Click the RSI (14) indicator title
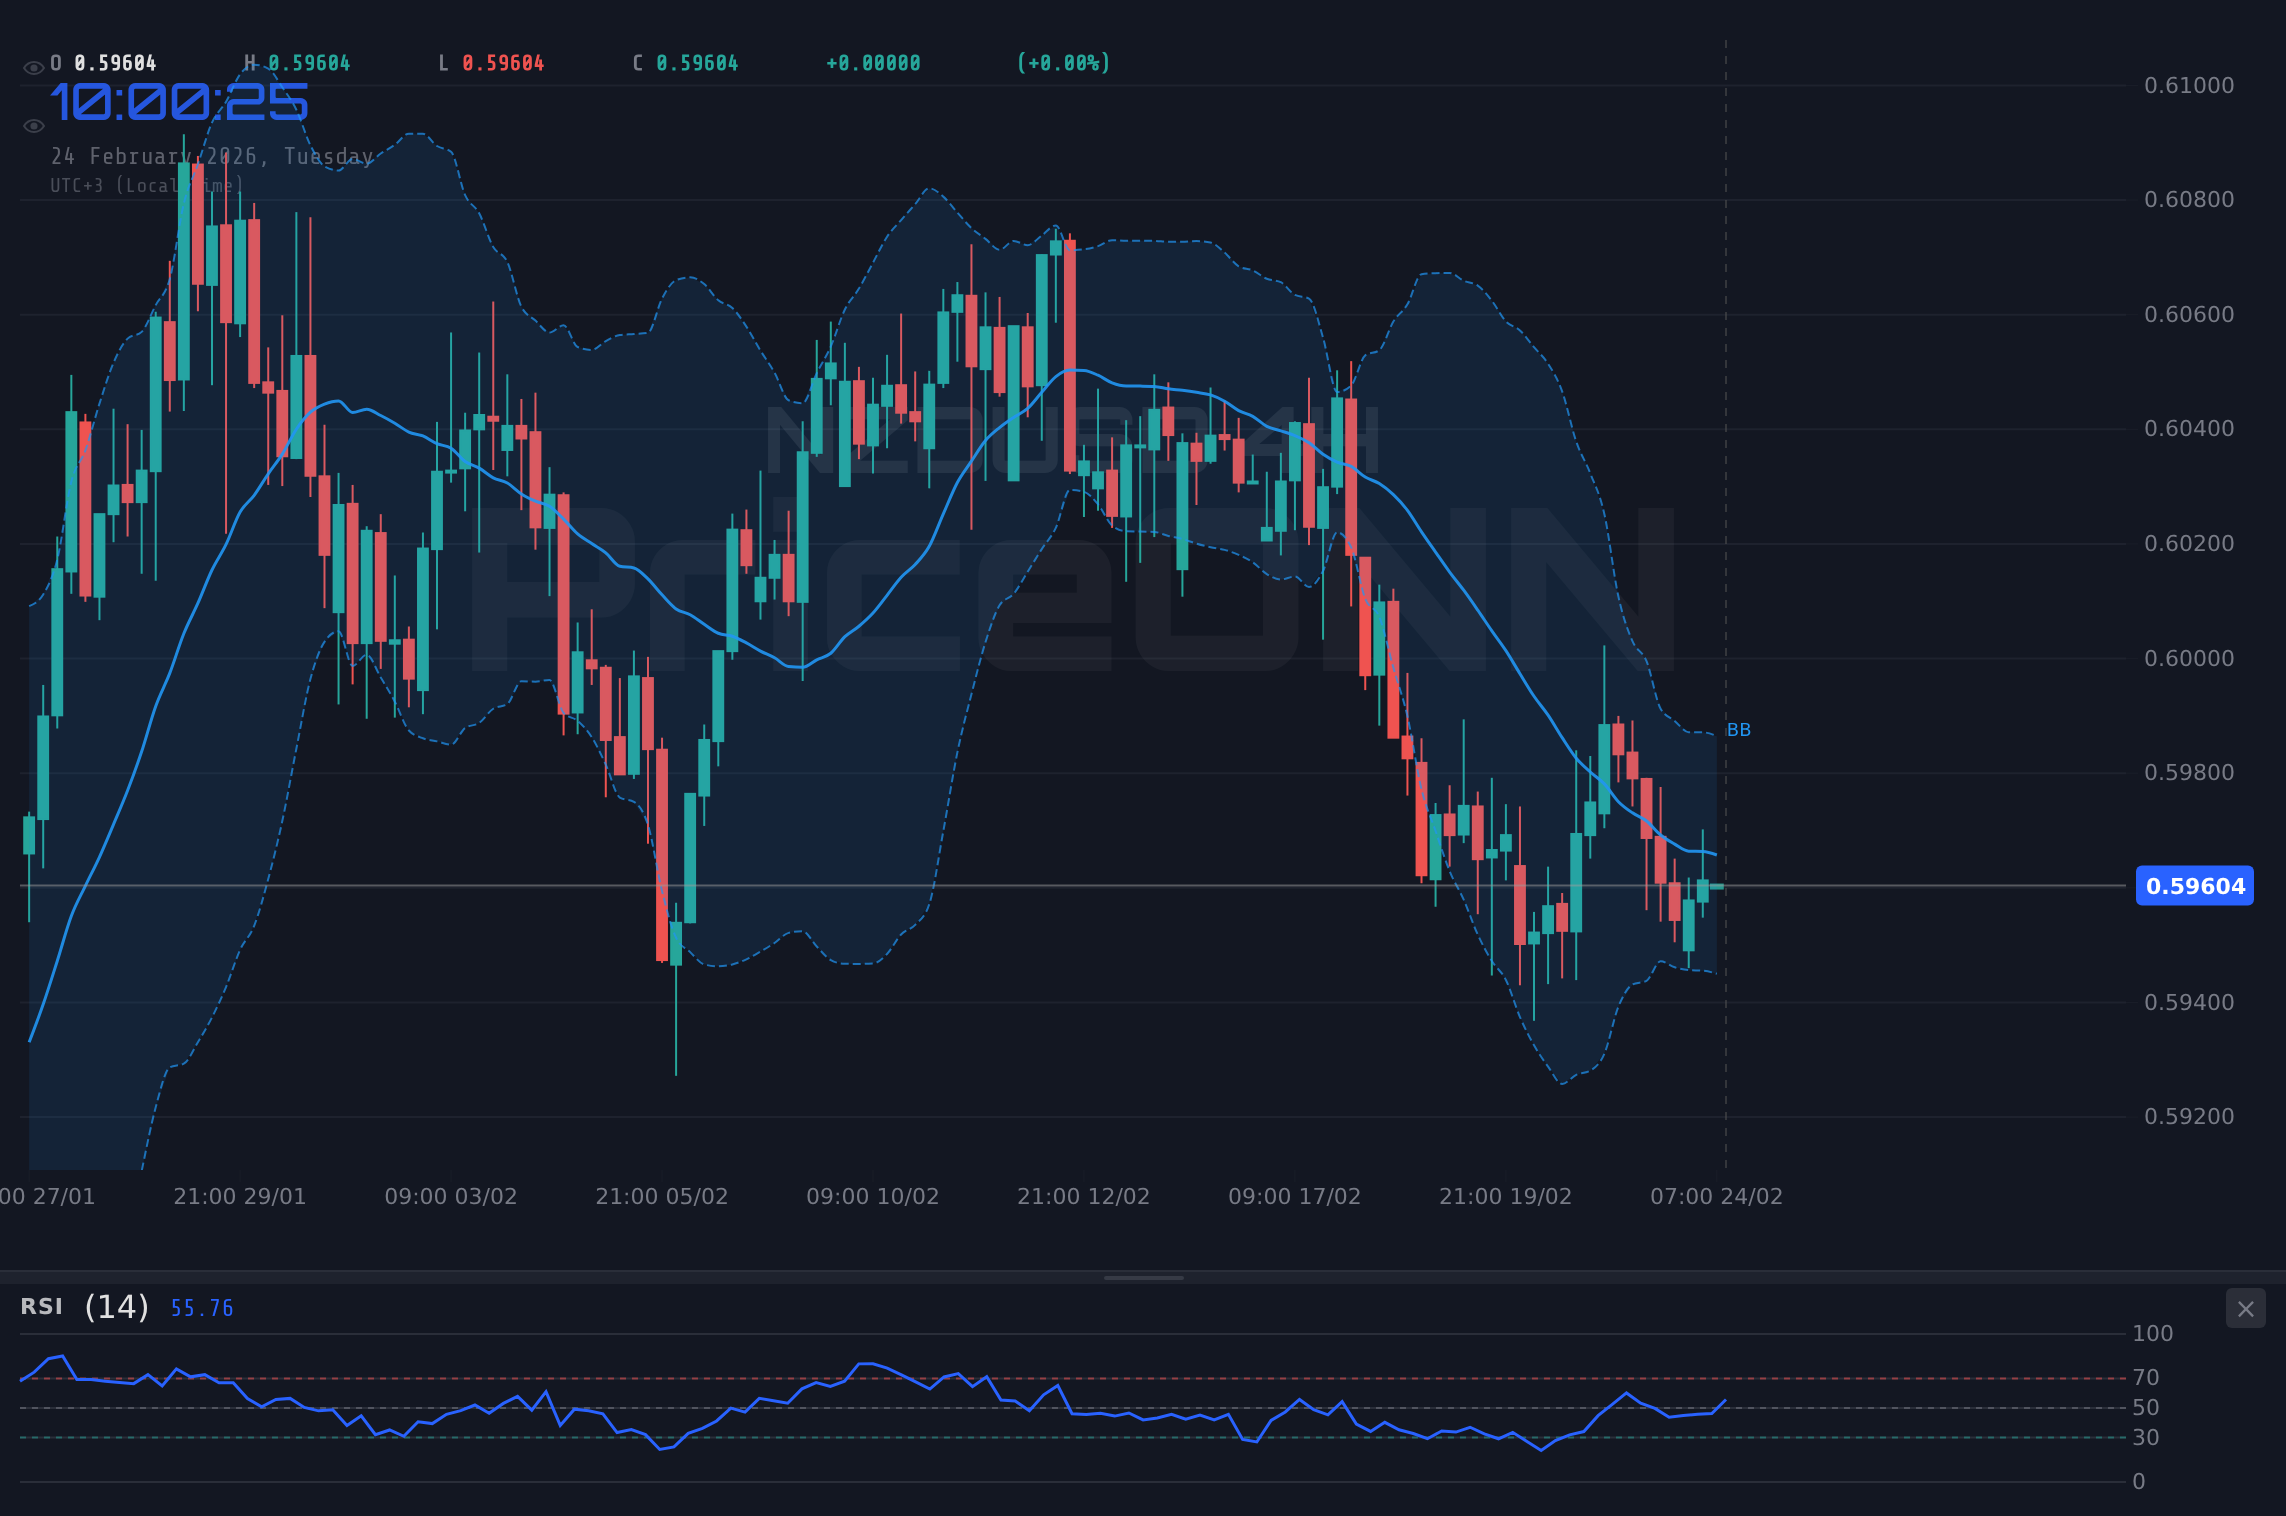This screenshot has width=2286, height=1516. click(80, 1307)
